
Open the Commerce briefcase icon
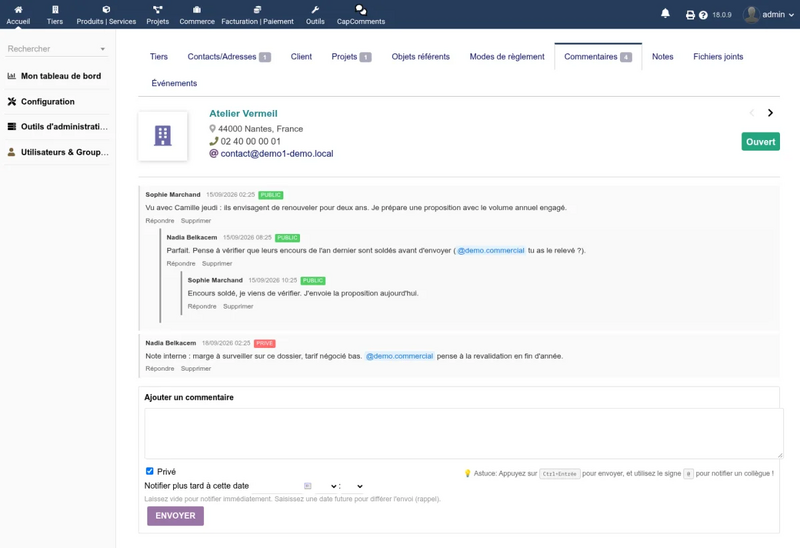197,10
